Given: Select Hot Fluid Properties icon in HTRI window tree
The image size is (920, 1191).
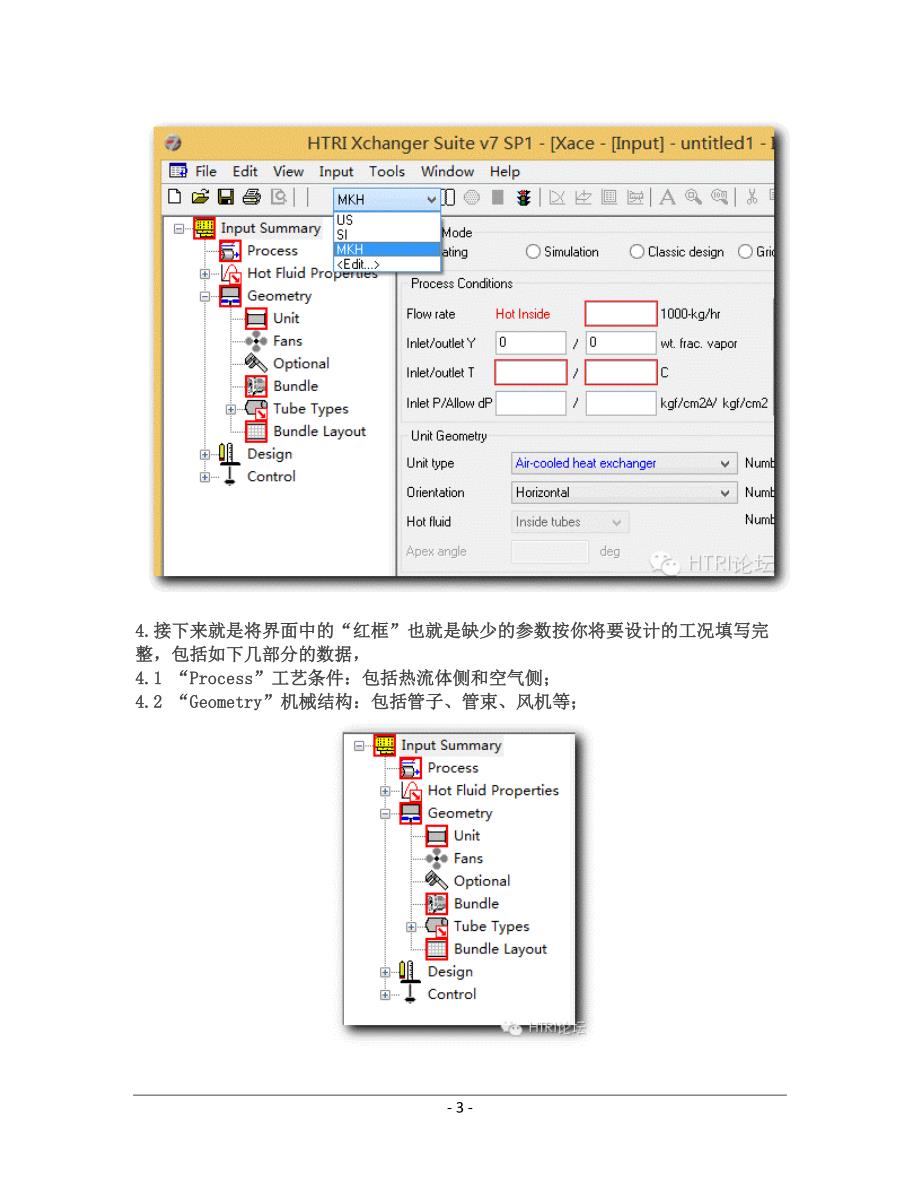Looking at the screenshot, I should tap(230, 273).
